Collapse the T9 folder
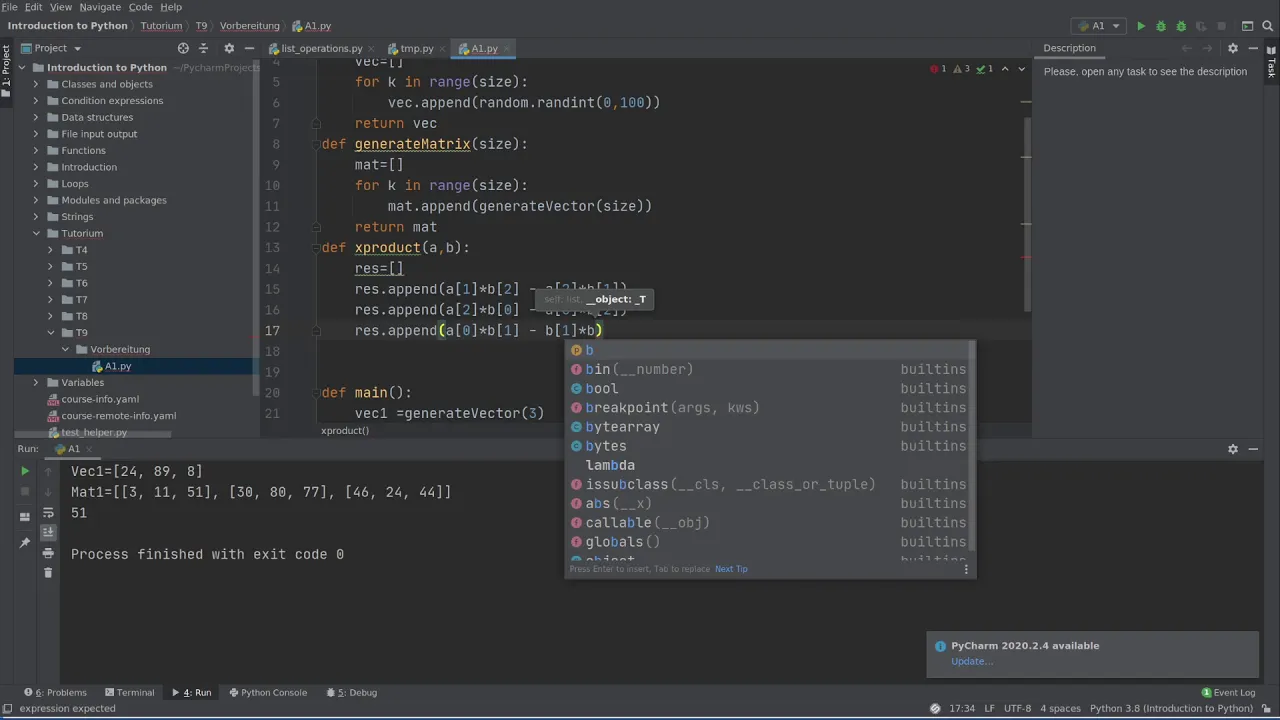 (50, 333)
